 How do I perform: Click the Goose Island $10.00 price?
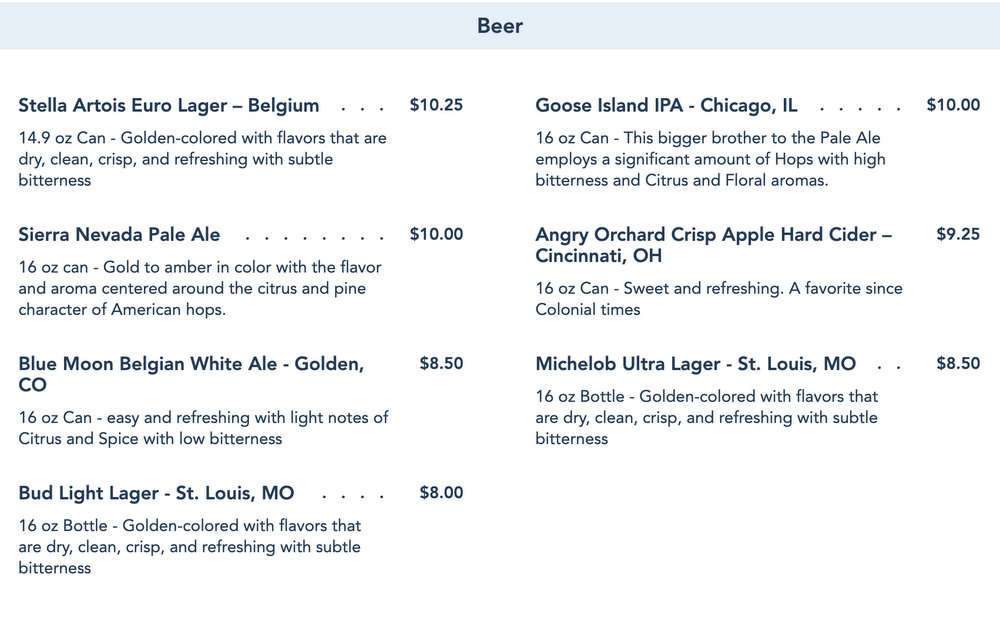pyautogui.click(x=953, y=105)
